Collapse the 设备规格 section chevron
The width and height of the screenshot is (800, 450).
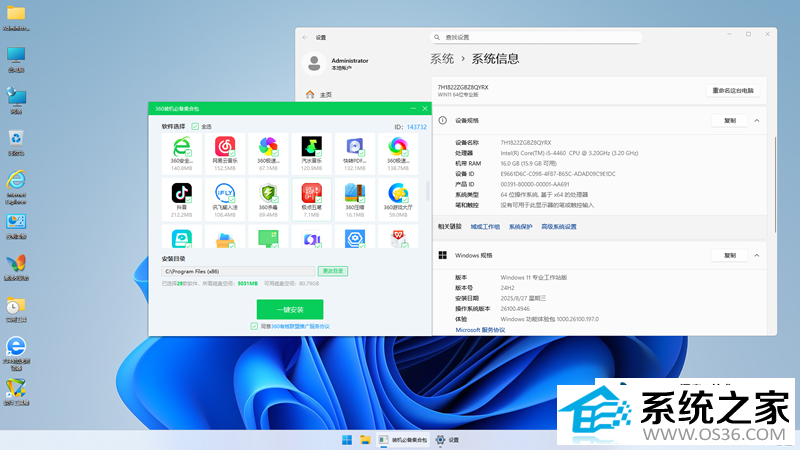click(x=757, y=120)
